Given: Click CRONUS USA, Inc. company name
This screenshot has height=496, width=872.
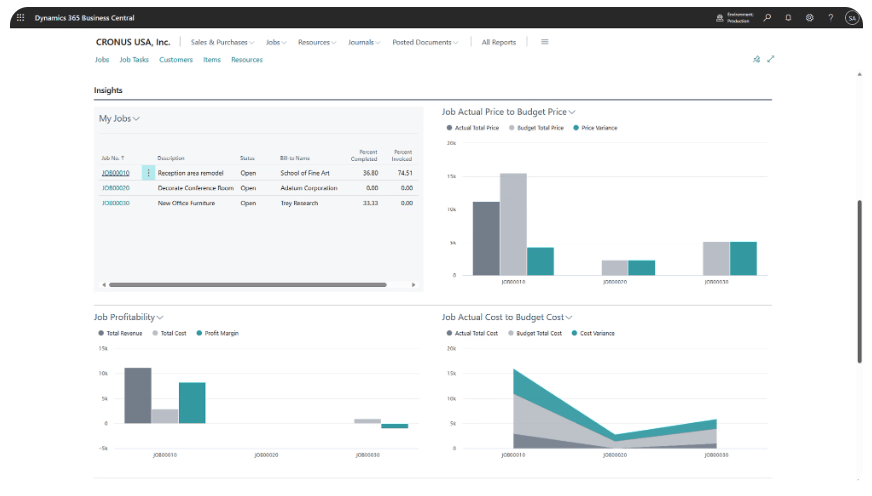Looking at the screenshot, I should click(x=133, y=42).
